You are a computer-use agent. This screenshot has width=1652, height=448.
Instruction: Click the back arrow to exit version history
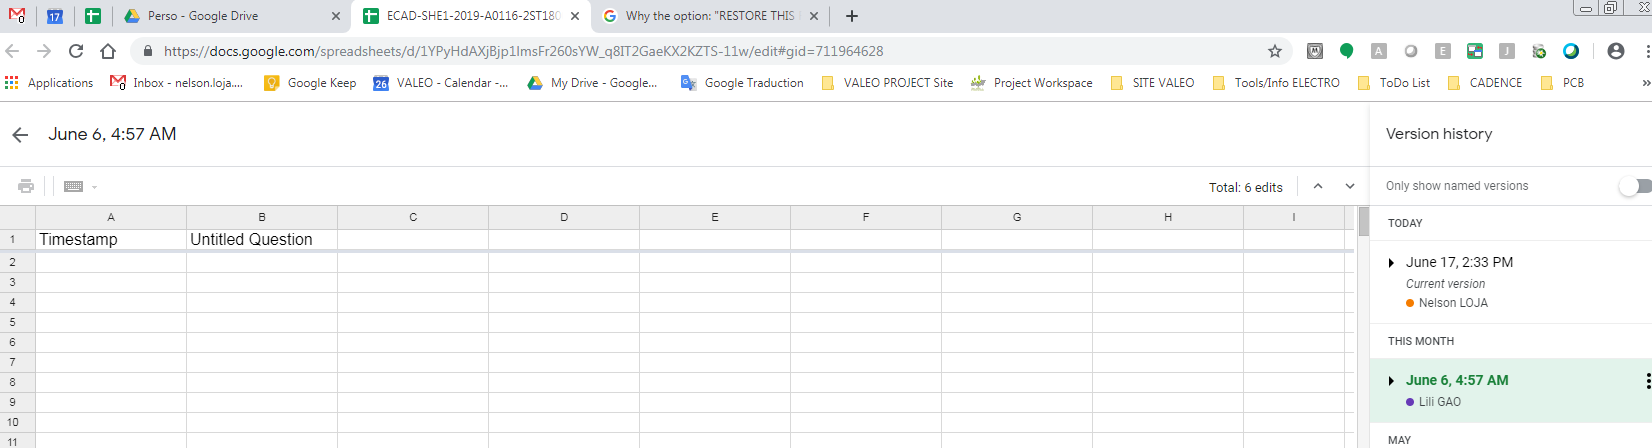click(20, 135)
